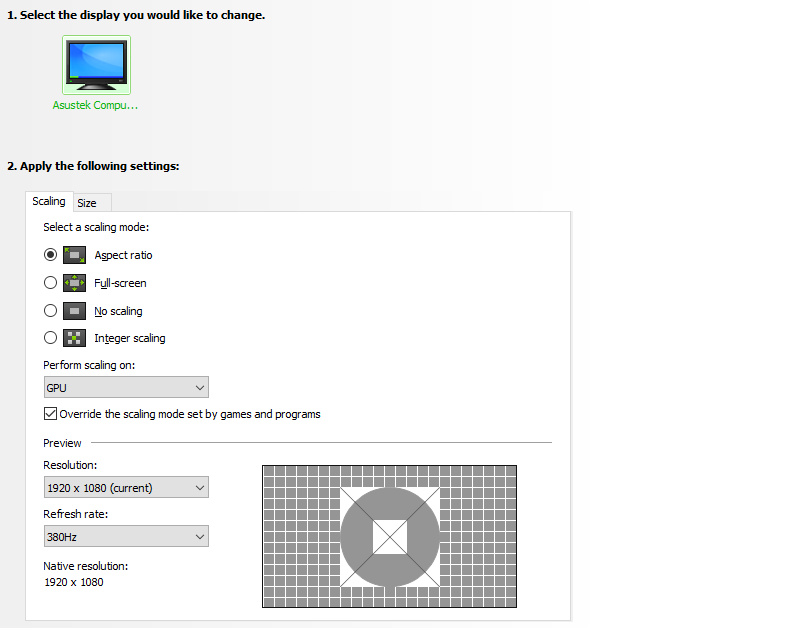Pick the Integer scaling radio button
Screen dimensions: 793x628
tap(51, 338)
